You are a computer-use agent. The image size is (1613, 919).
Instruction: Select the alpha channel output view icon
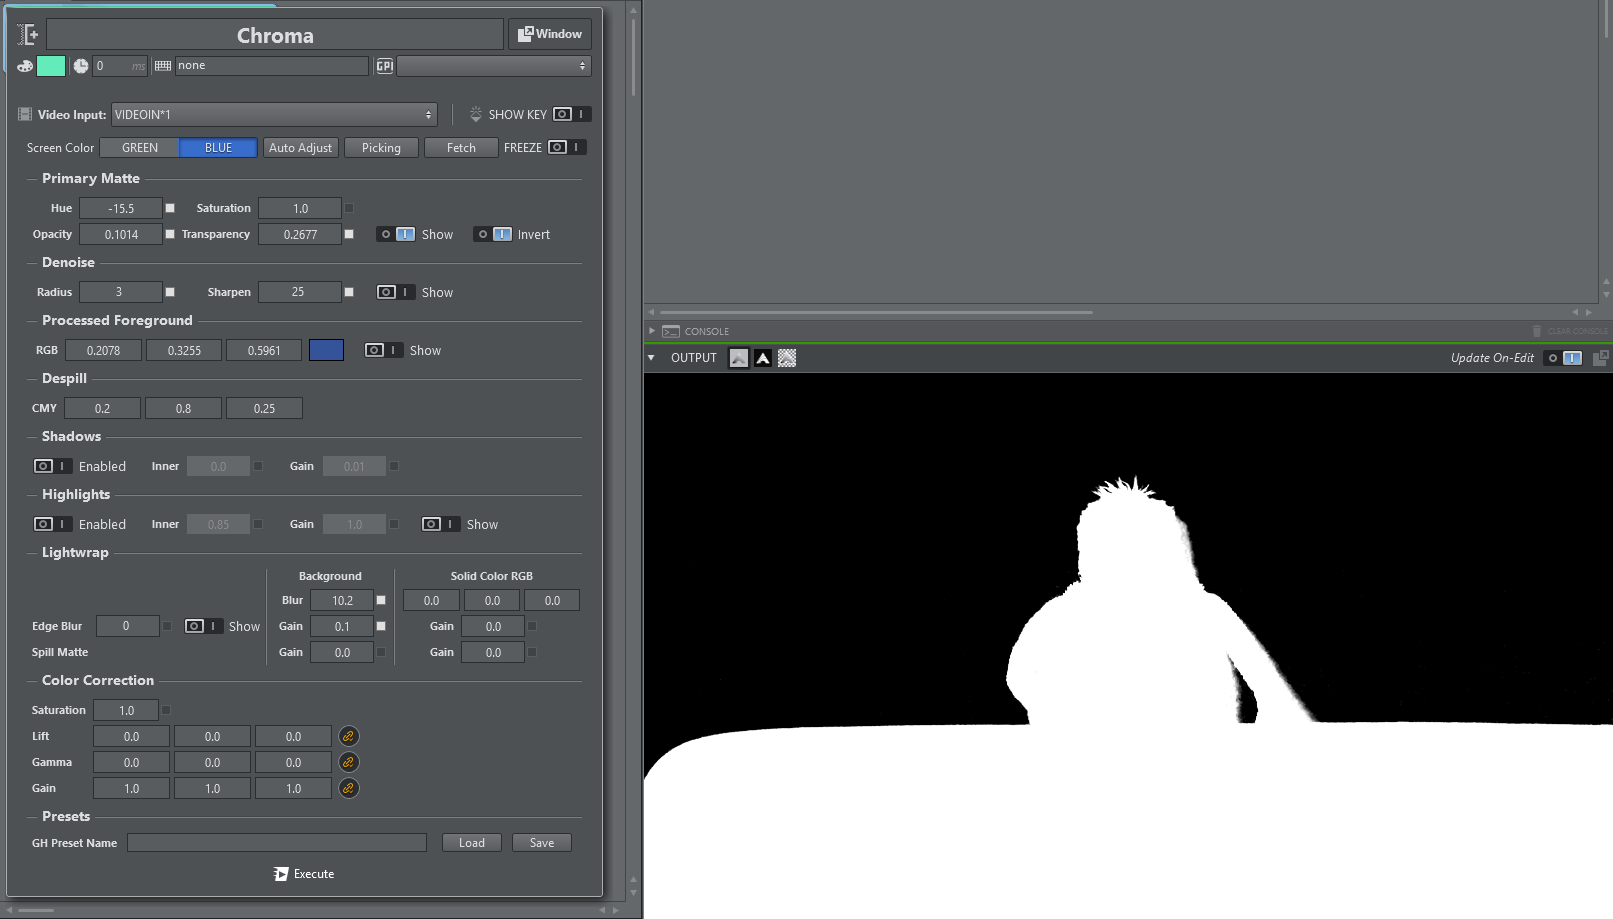pyautogui.click(x=763, y=358)
